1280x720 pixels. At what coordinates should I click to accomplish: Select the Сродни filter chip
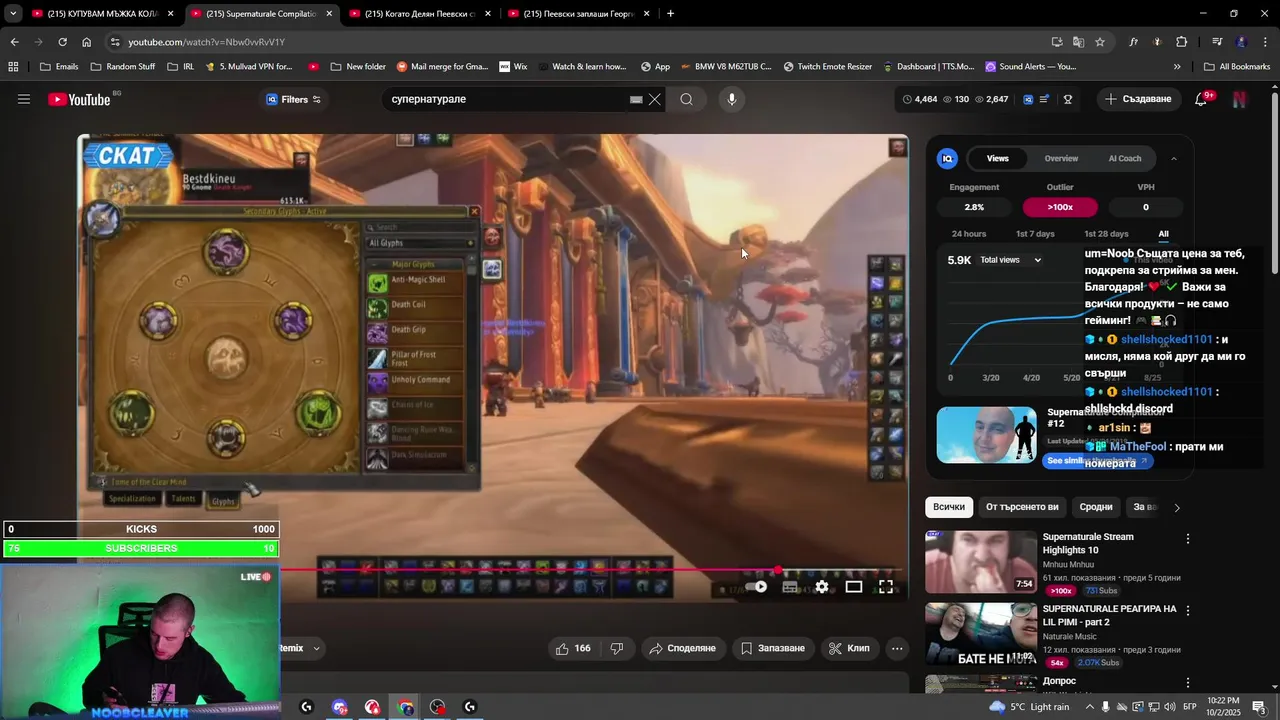pos(1096,507)
